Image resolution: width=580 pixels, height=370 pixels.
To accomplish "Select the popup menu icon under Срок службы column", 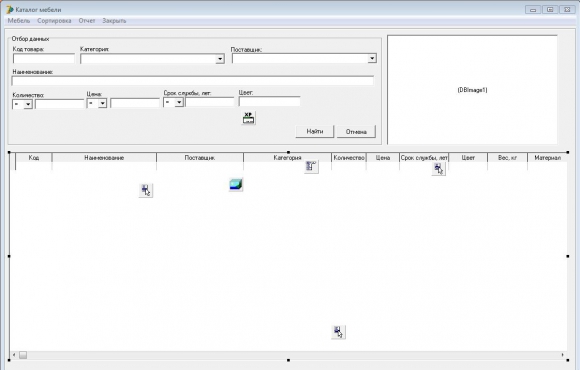I will (x=438, y=169).
